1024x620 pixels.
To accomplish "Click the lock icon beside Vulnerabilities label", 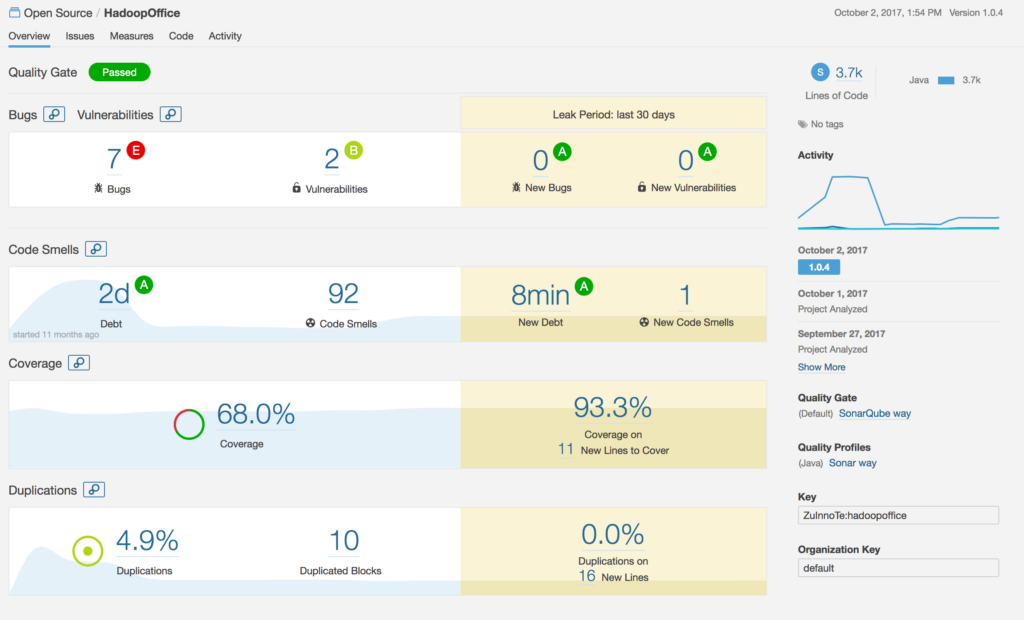I will pos(296,188).
